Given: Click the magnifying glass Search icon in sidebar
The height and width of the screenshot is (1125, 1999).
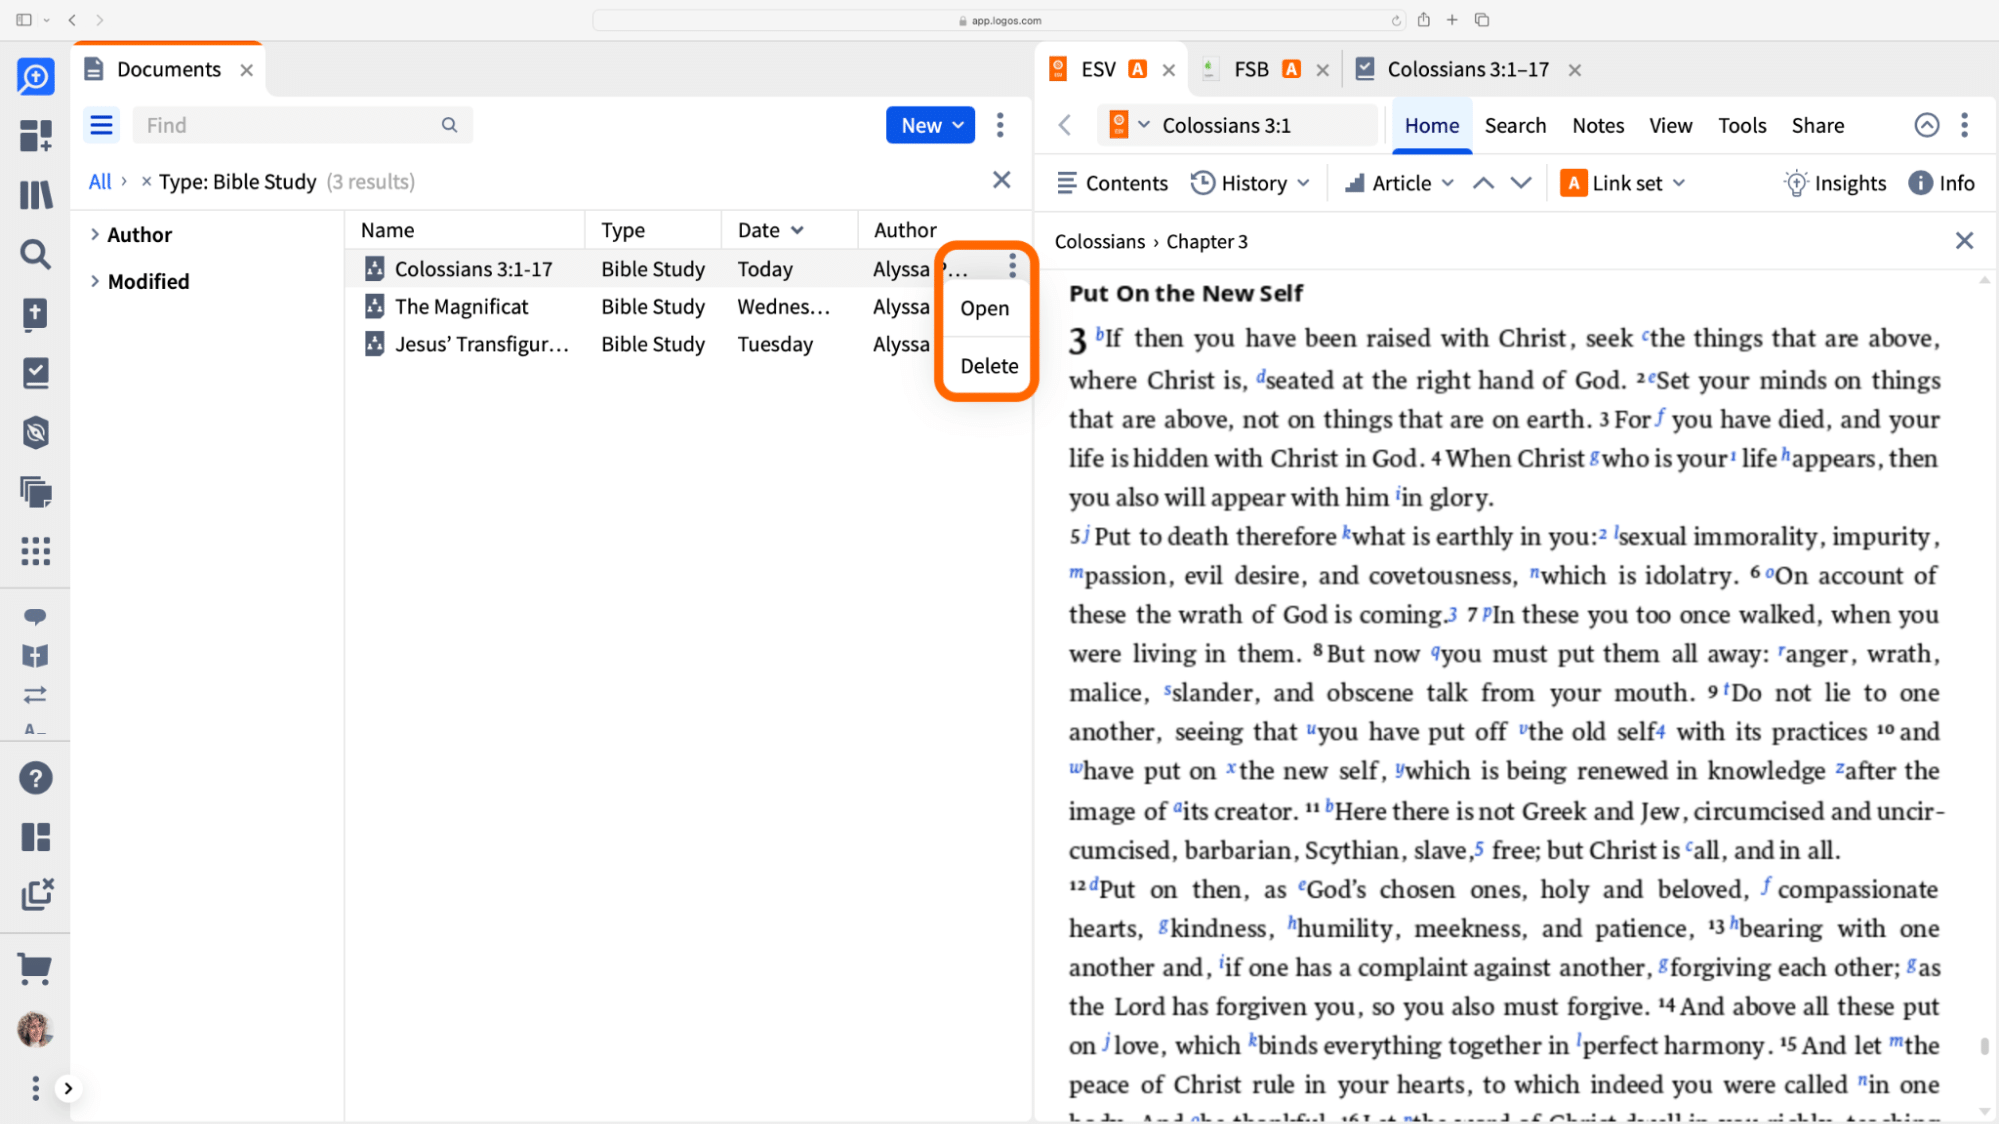Looking at the screenshot, I should 36,254.
